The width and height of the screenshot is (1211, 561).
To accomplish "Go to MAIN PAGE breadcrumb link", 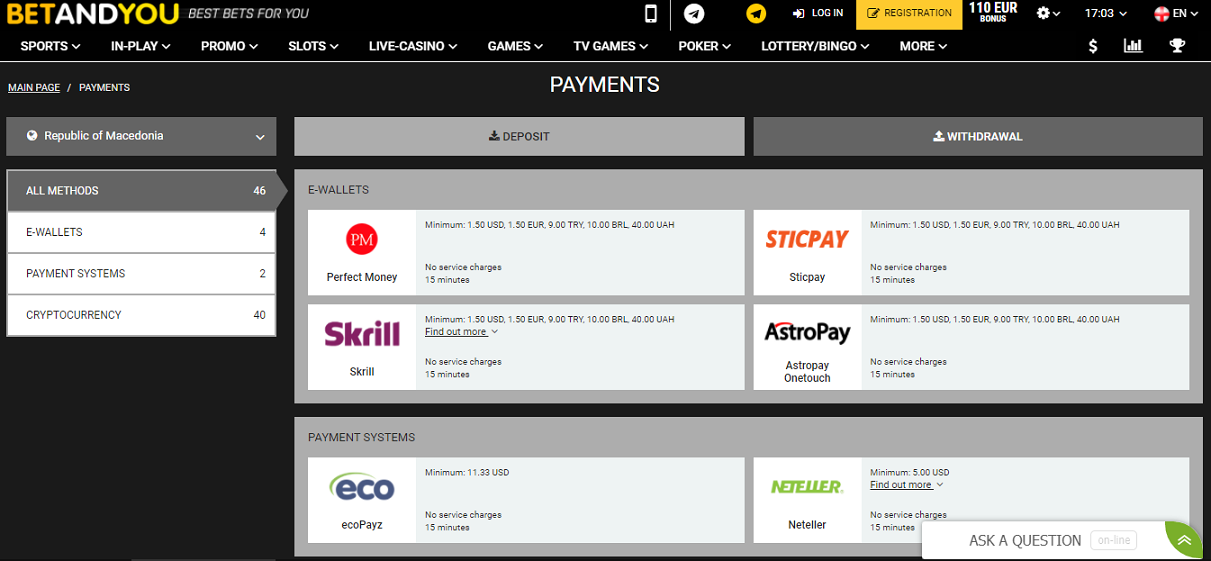I will coord(34,88).
